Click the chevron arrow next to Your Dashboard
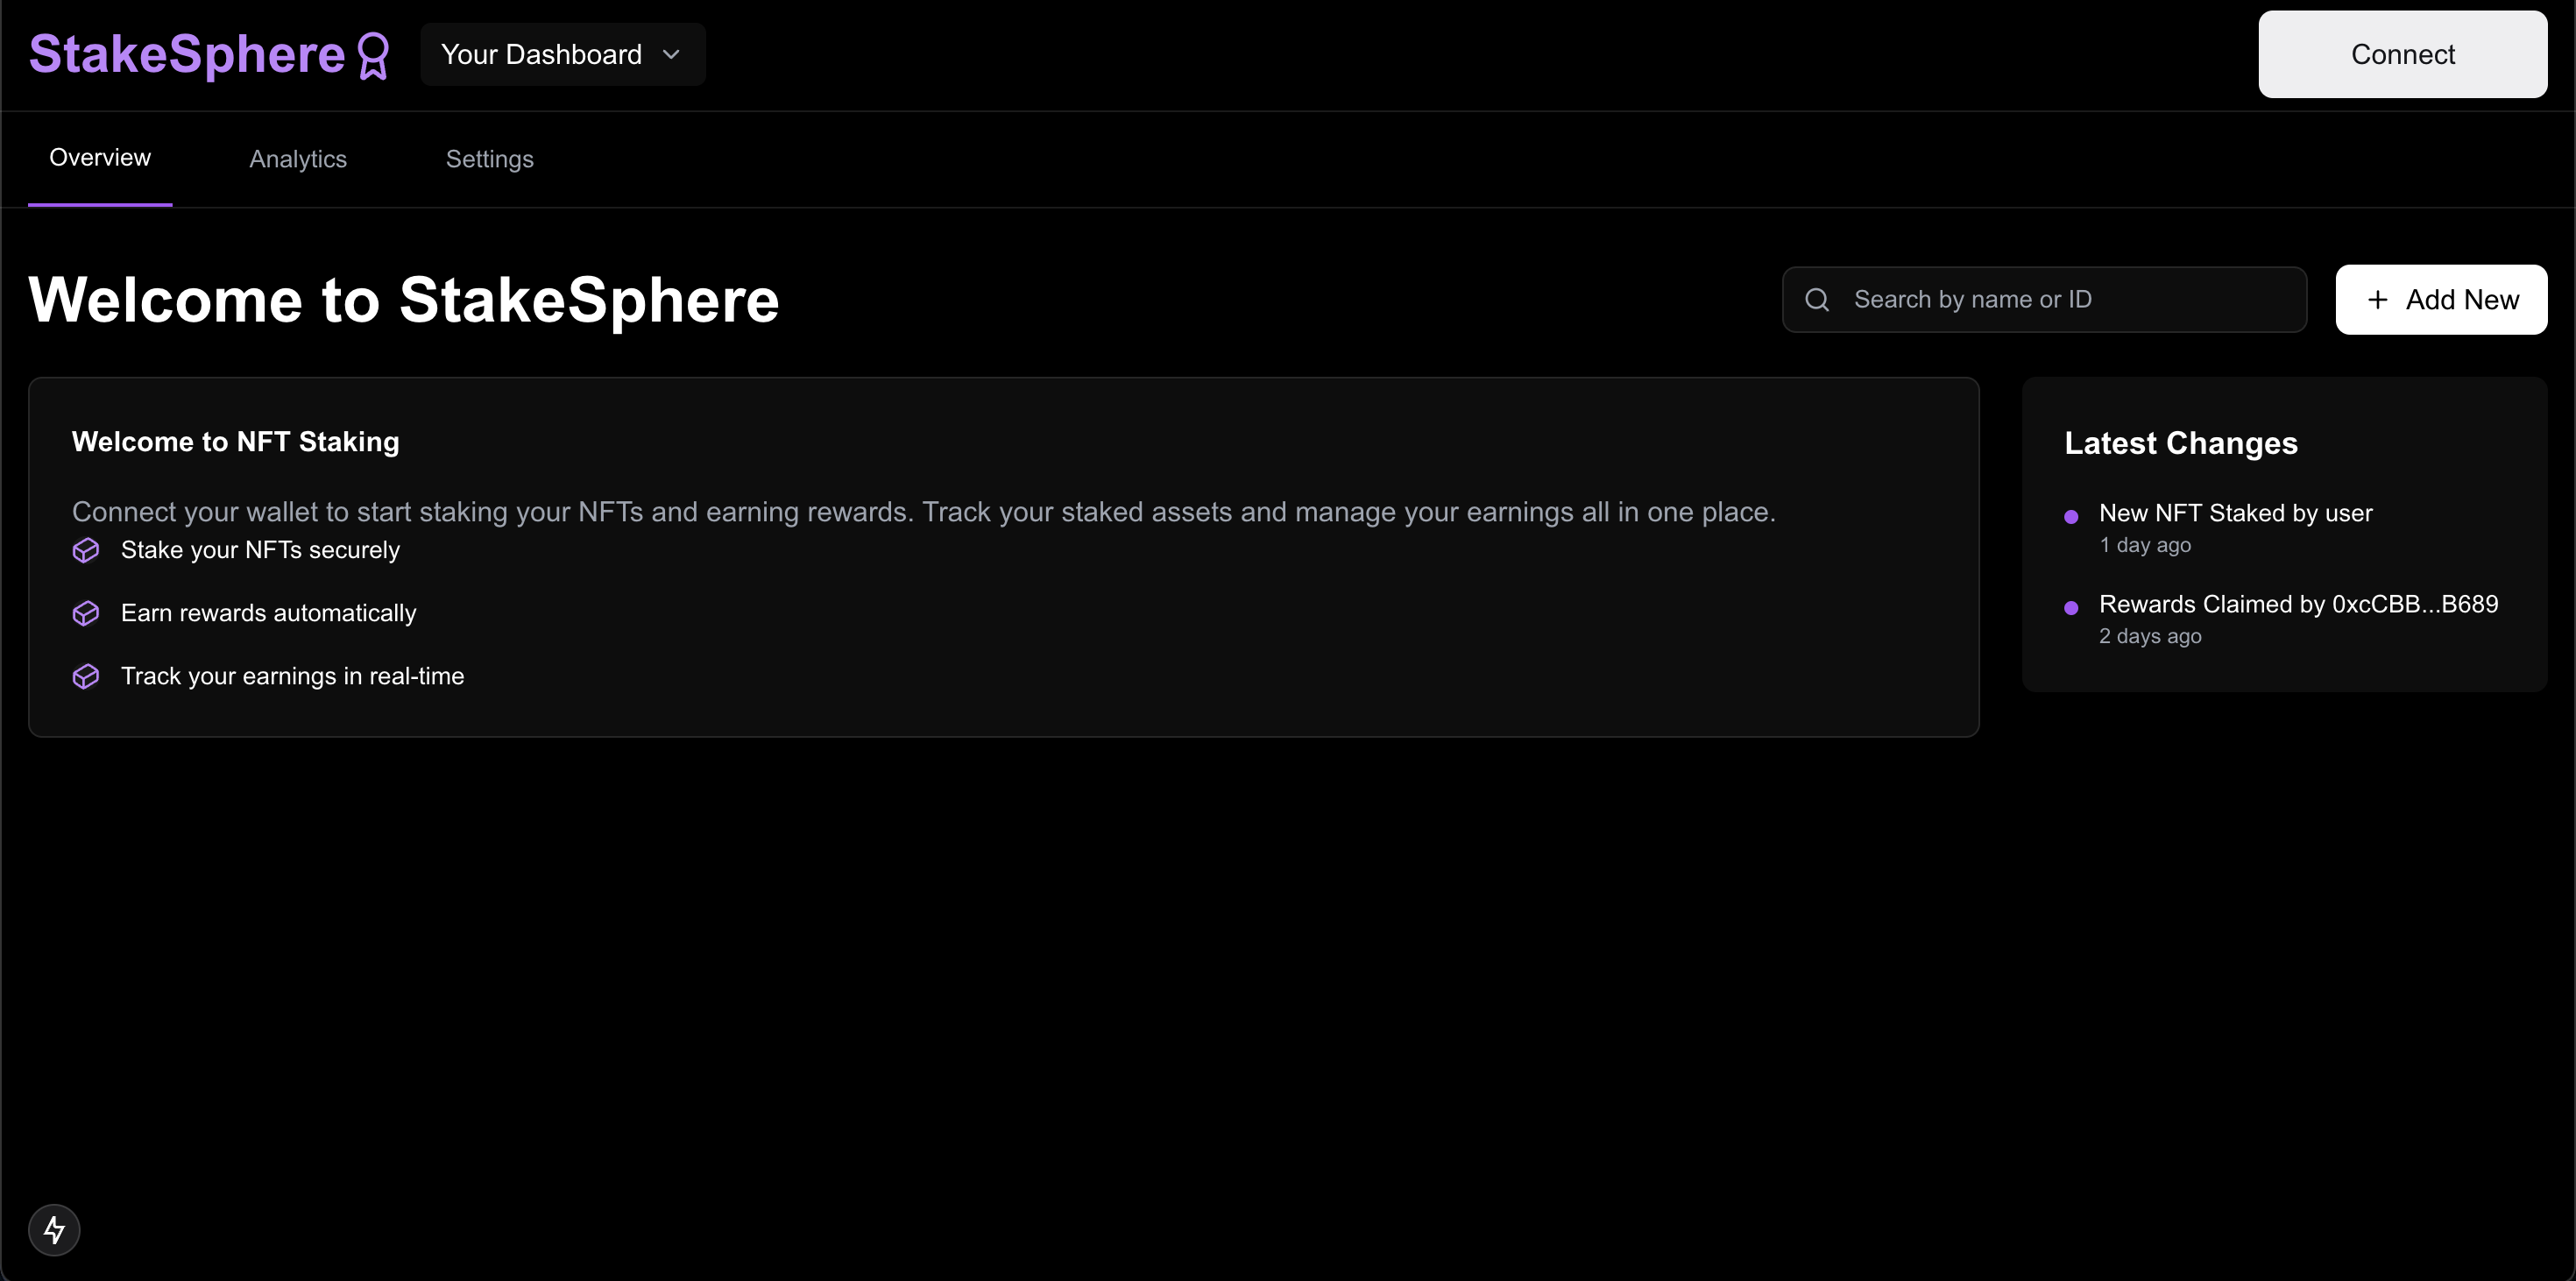 671,54
